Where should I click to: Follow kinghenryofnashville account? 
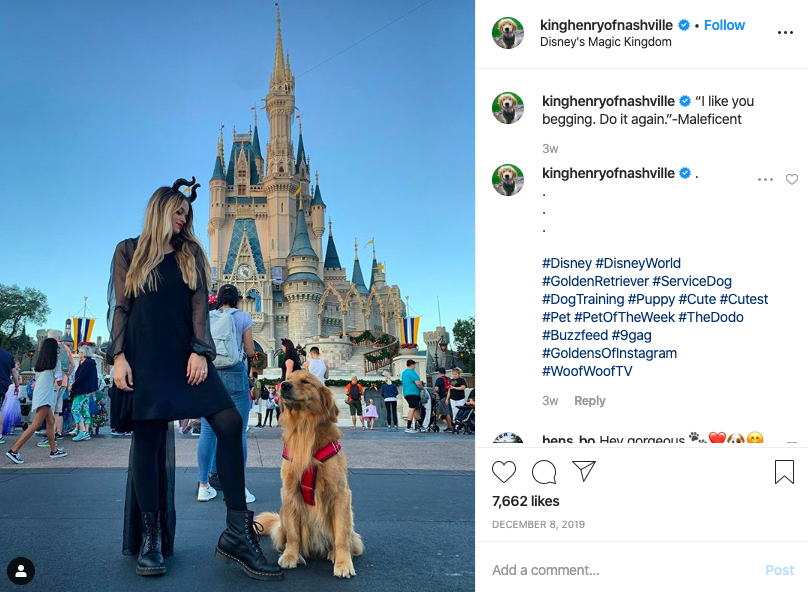(724, 25)
